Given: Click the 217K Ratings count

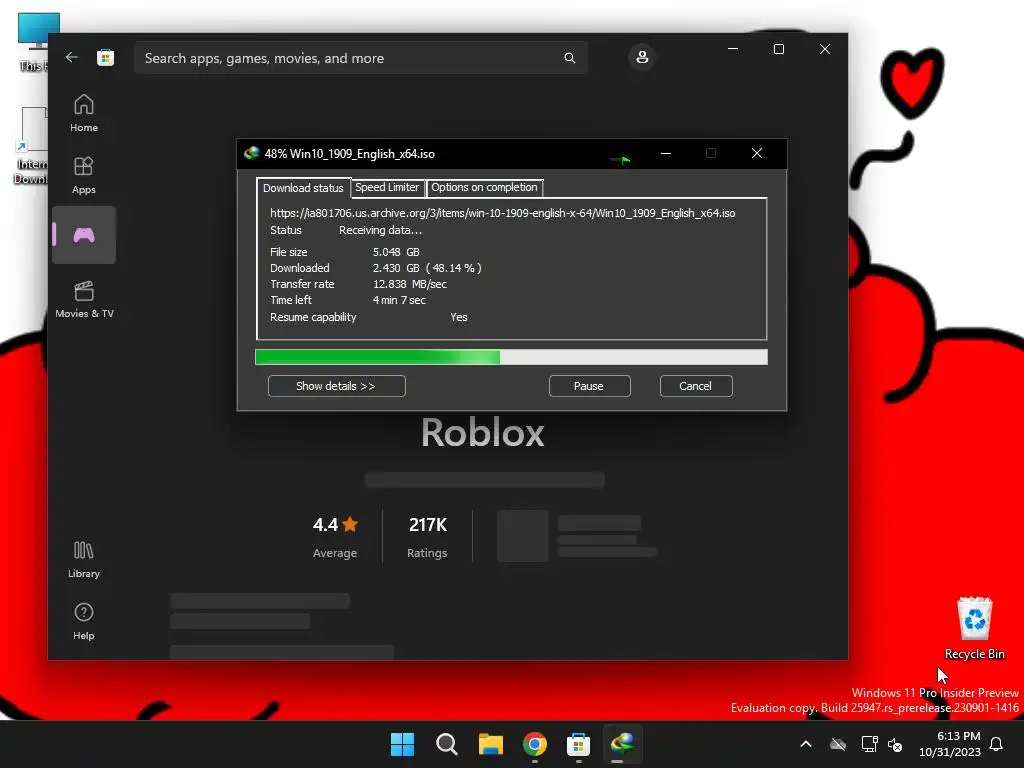Looking at the screenshot, I should 428,537.
